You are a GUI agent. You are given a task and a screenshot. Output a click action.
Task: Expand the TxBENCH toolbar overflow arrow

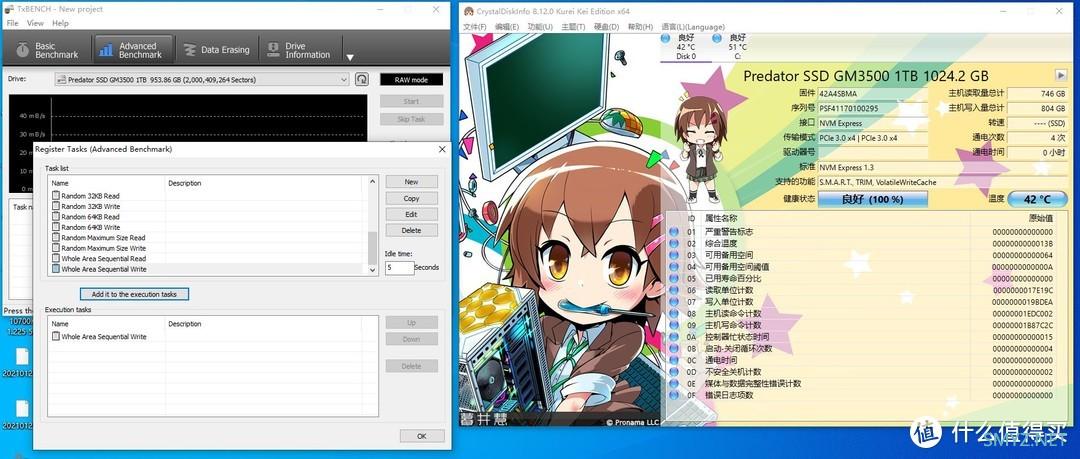(x=350, y=57)
